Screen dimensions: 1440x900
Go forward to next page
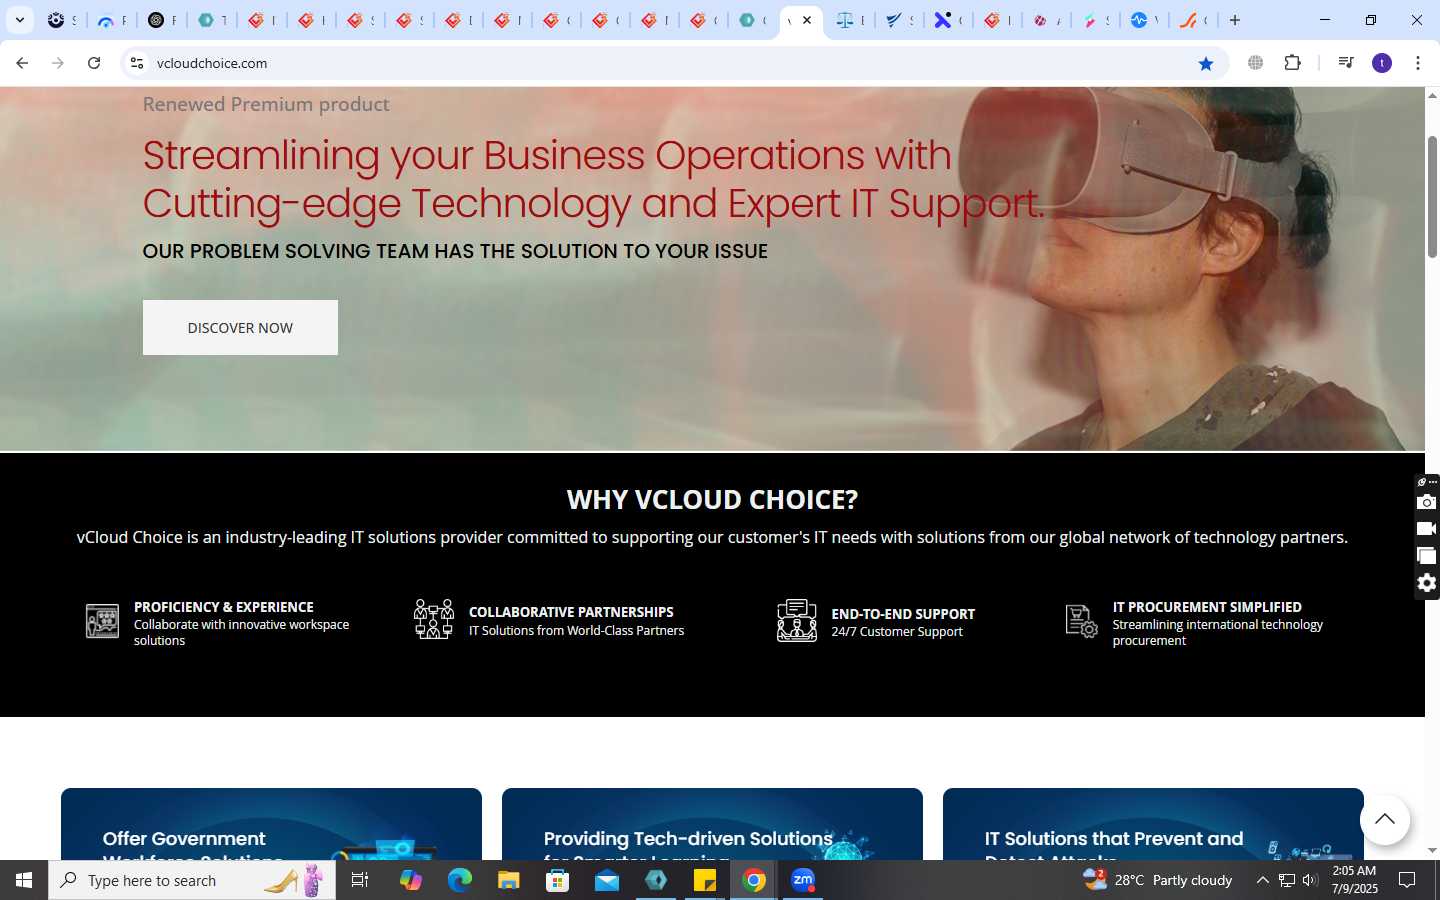pyautogui.click(x=58, y=63)
